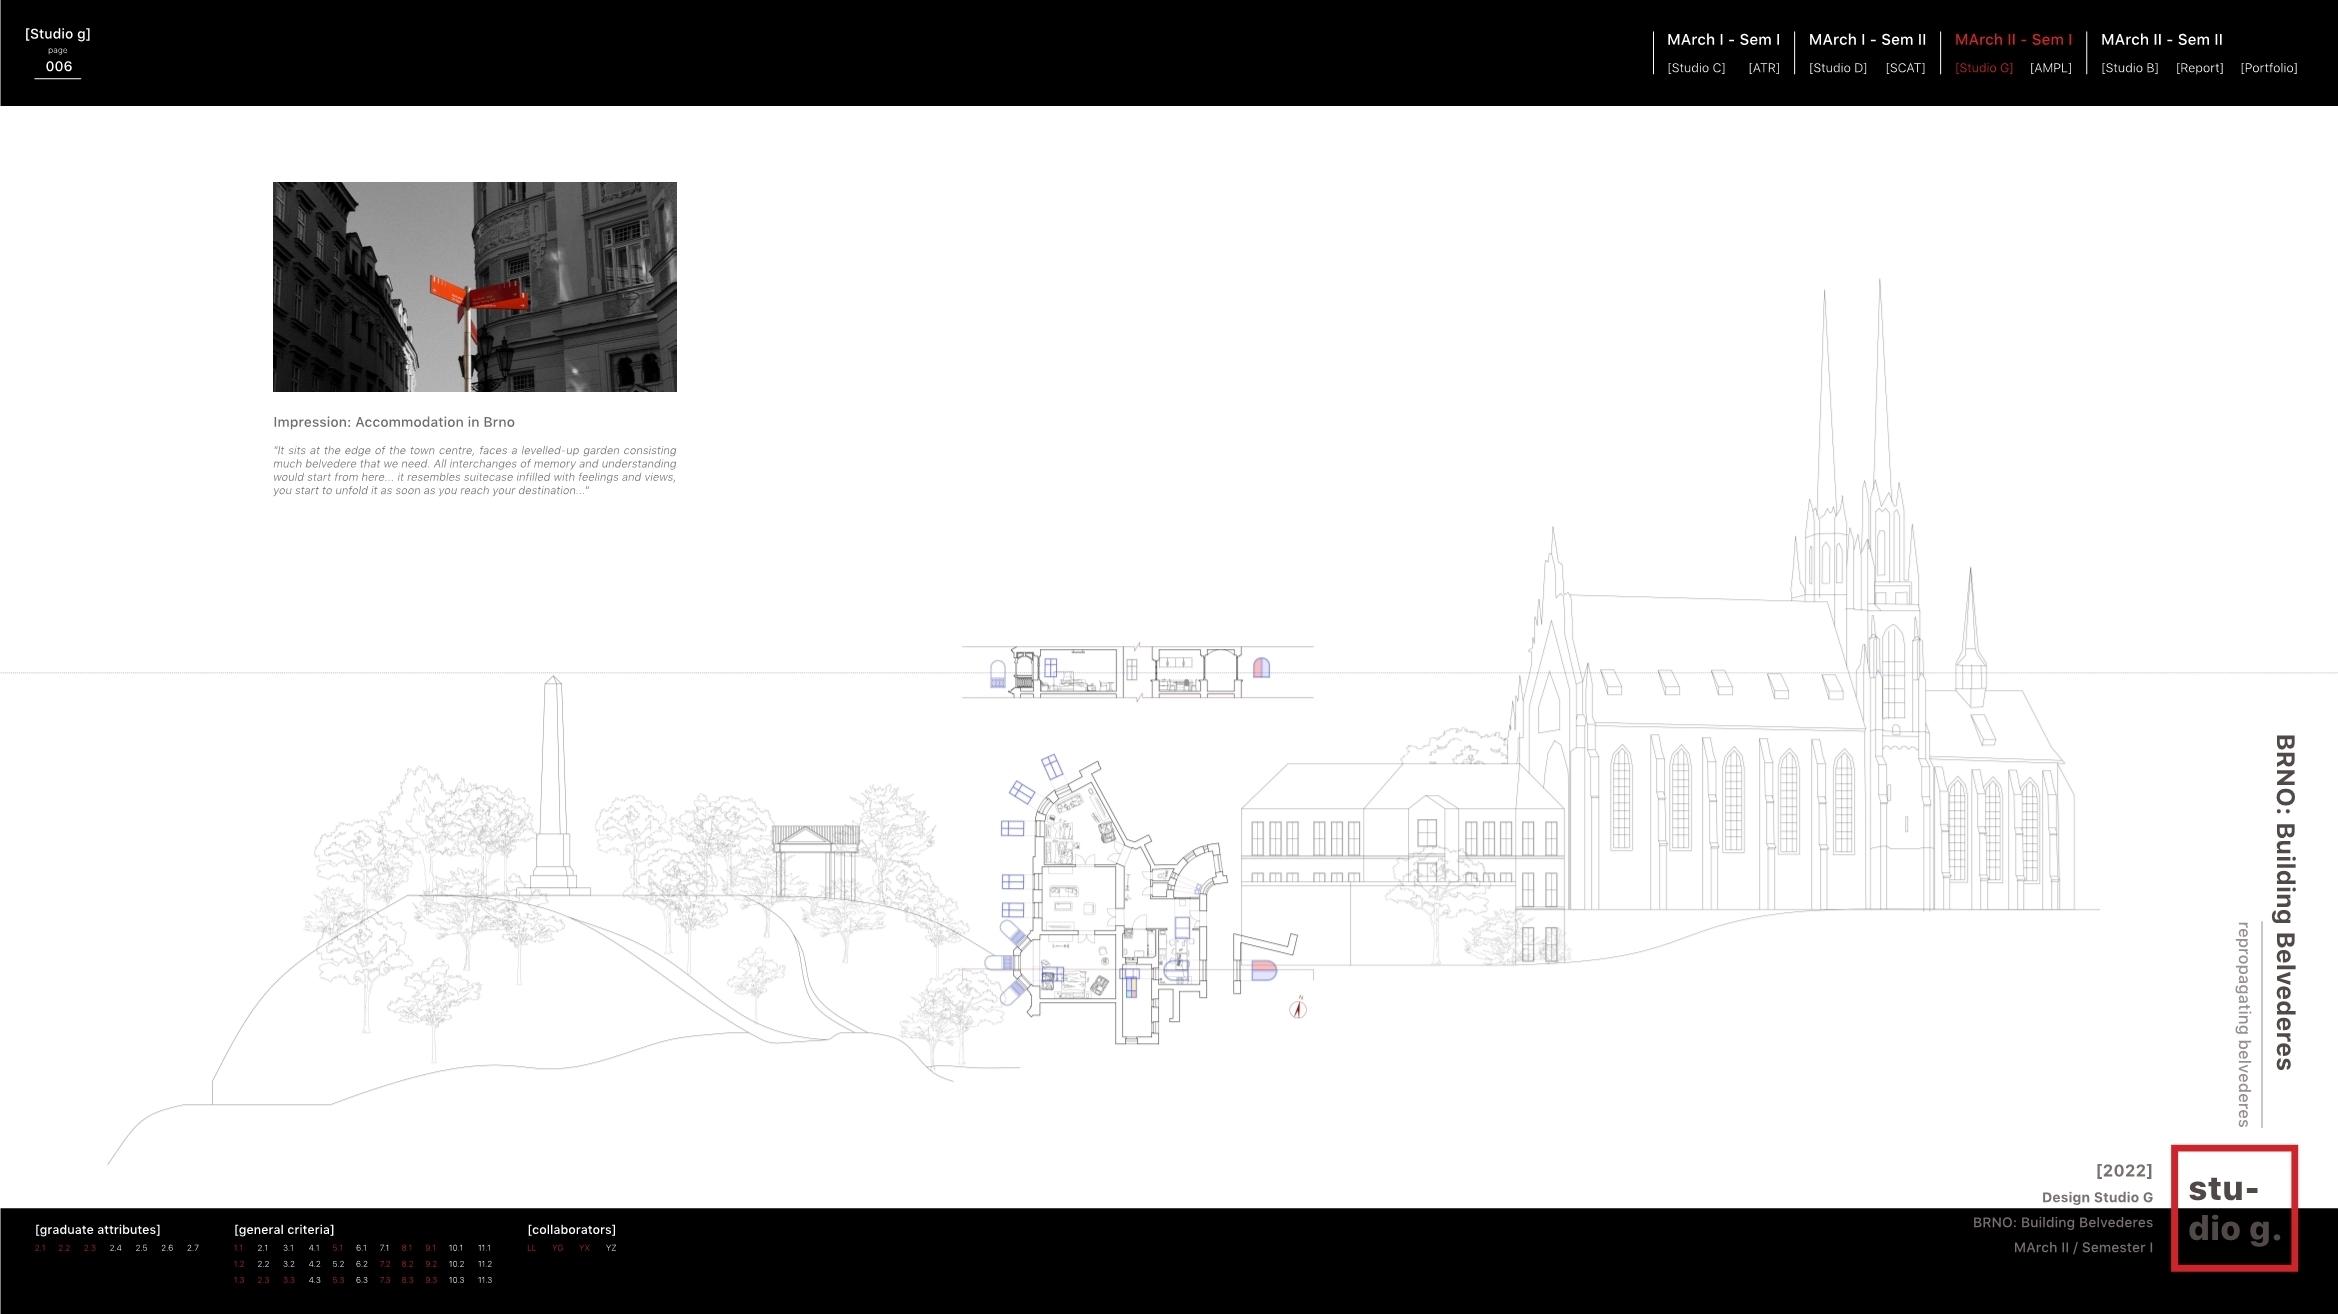
Task: Click the red arched window in section
Action: click(x=1261, y=668)
